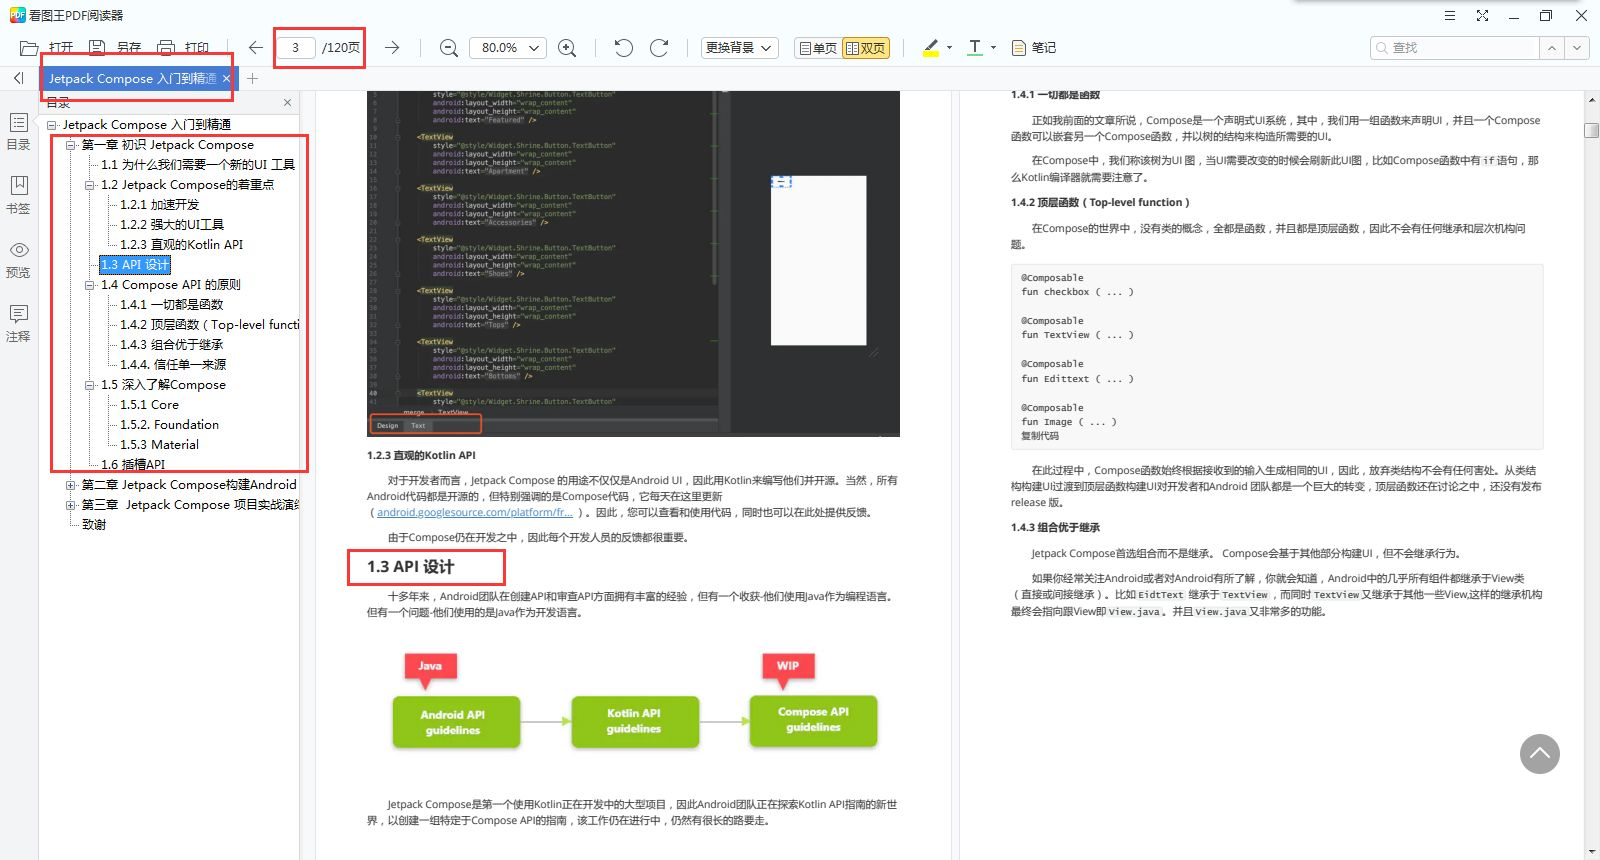This screenshot has width=1600, height=860.
Task: Open text tool dropdown arrow
Action: 993,47
